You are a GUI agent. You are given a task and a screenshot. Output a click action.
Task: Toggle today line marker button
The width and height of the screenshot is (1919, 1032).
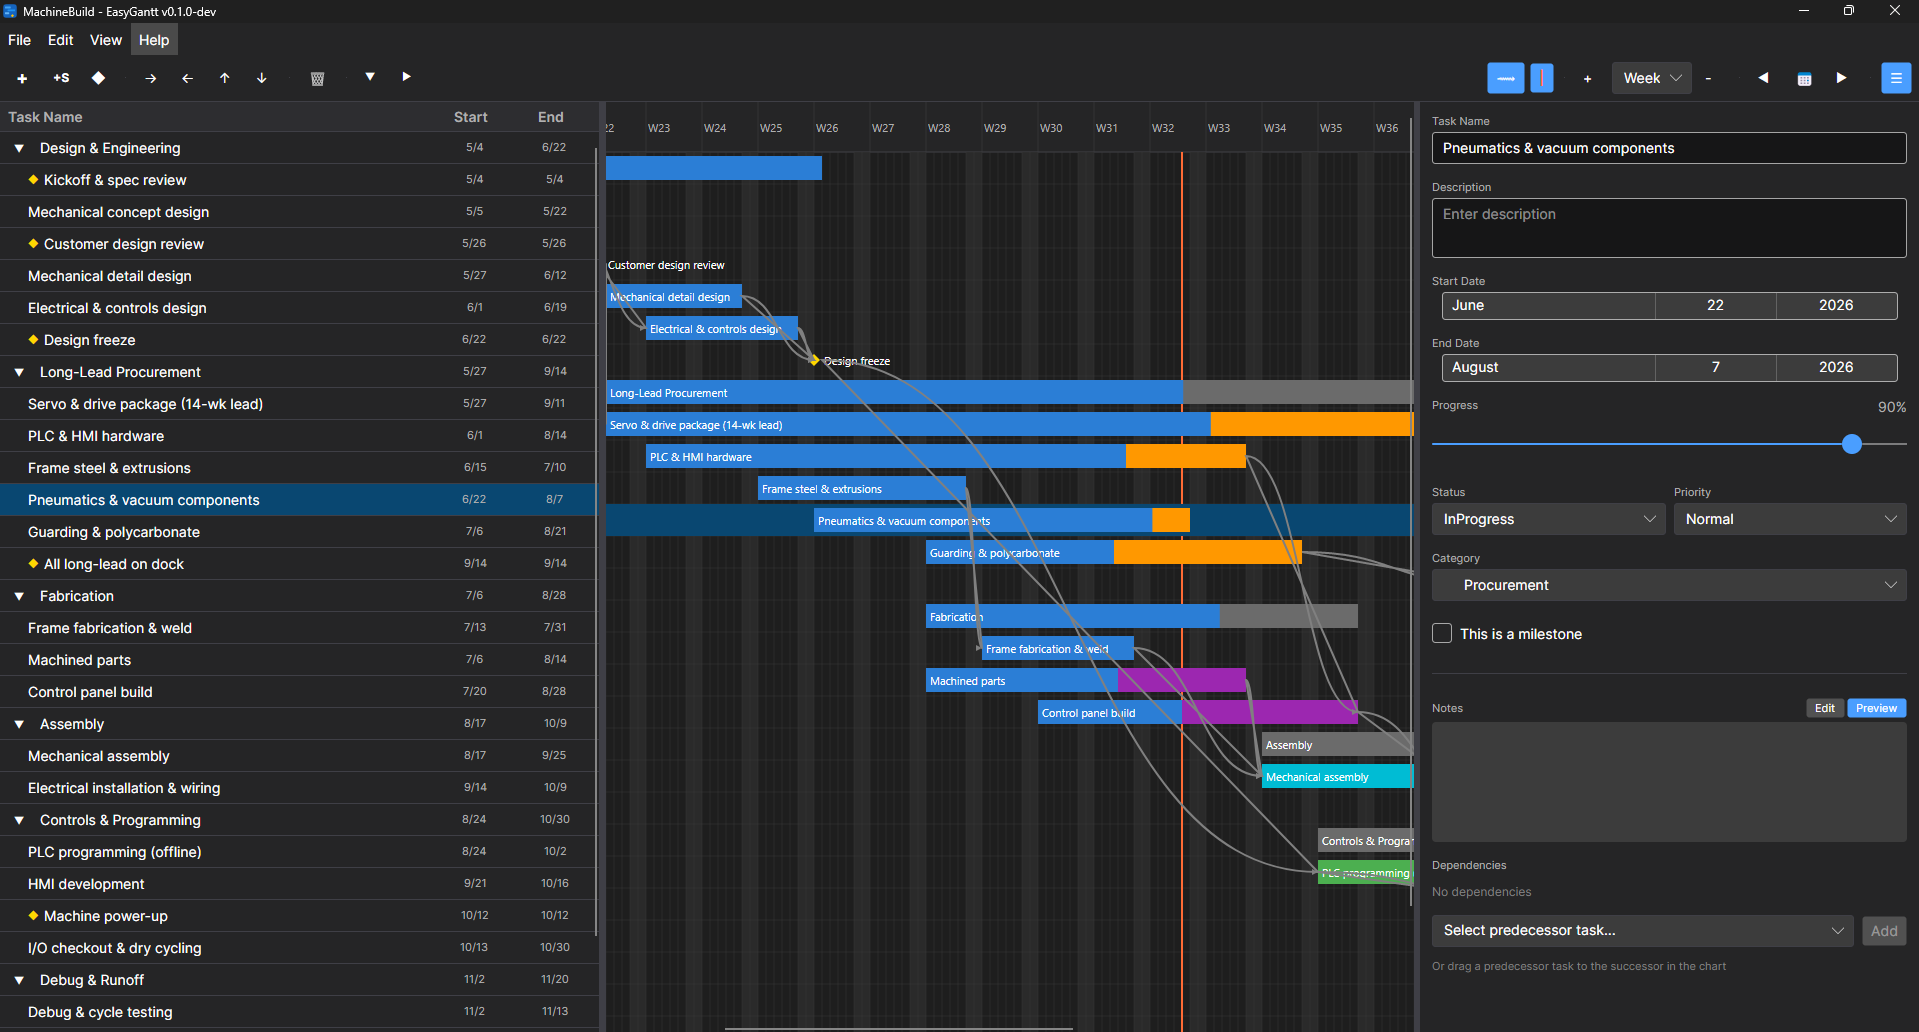1542,78
